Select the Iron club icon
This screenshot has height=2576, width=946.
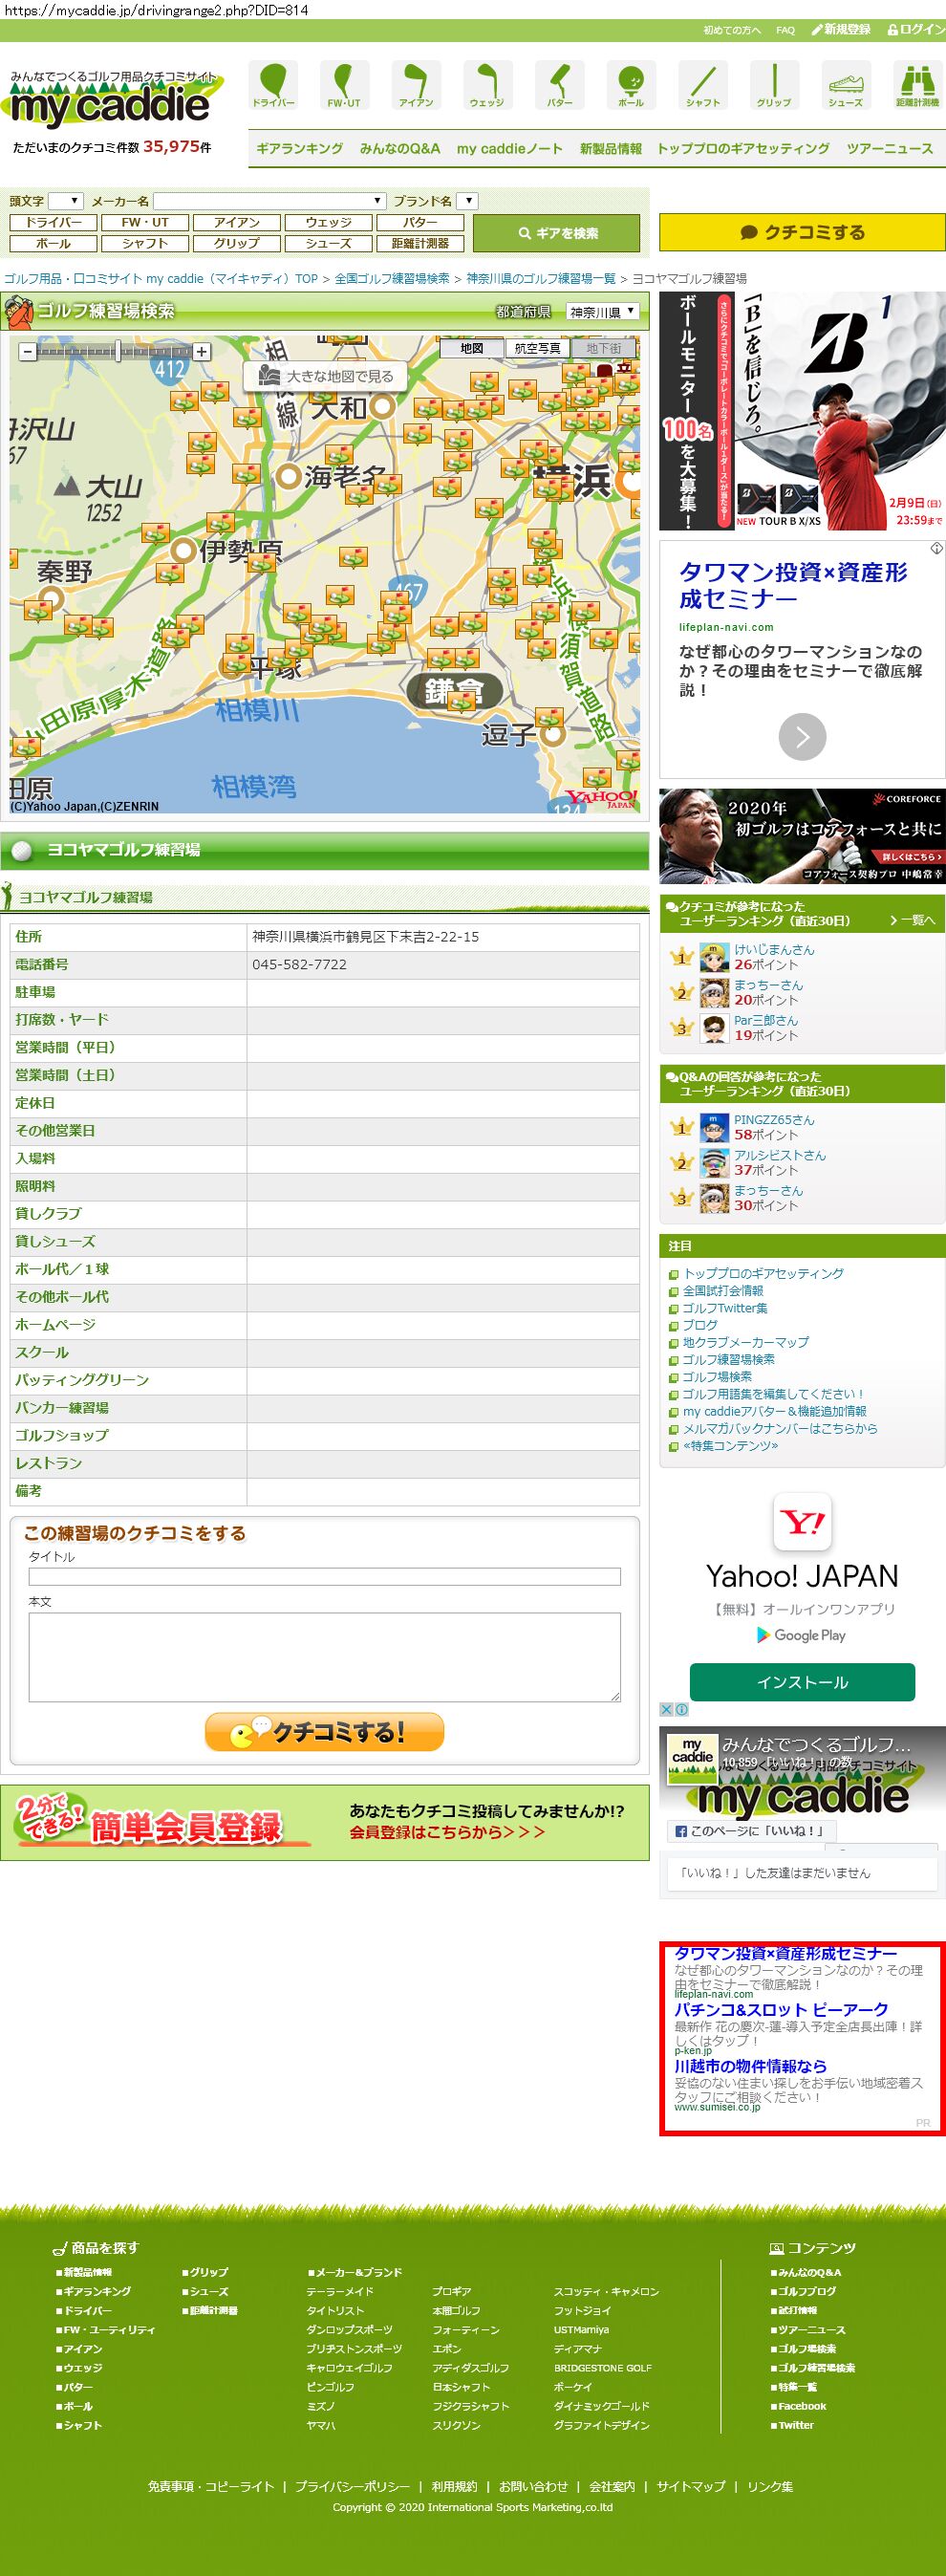(416, 84)
